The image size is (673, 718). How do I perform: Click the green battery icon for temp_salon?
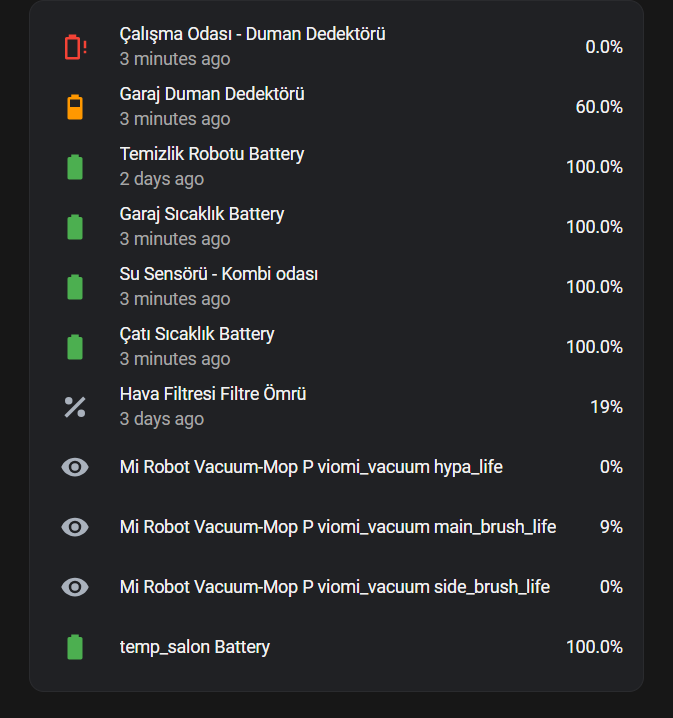point(75,647)
